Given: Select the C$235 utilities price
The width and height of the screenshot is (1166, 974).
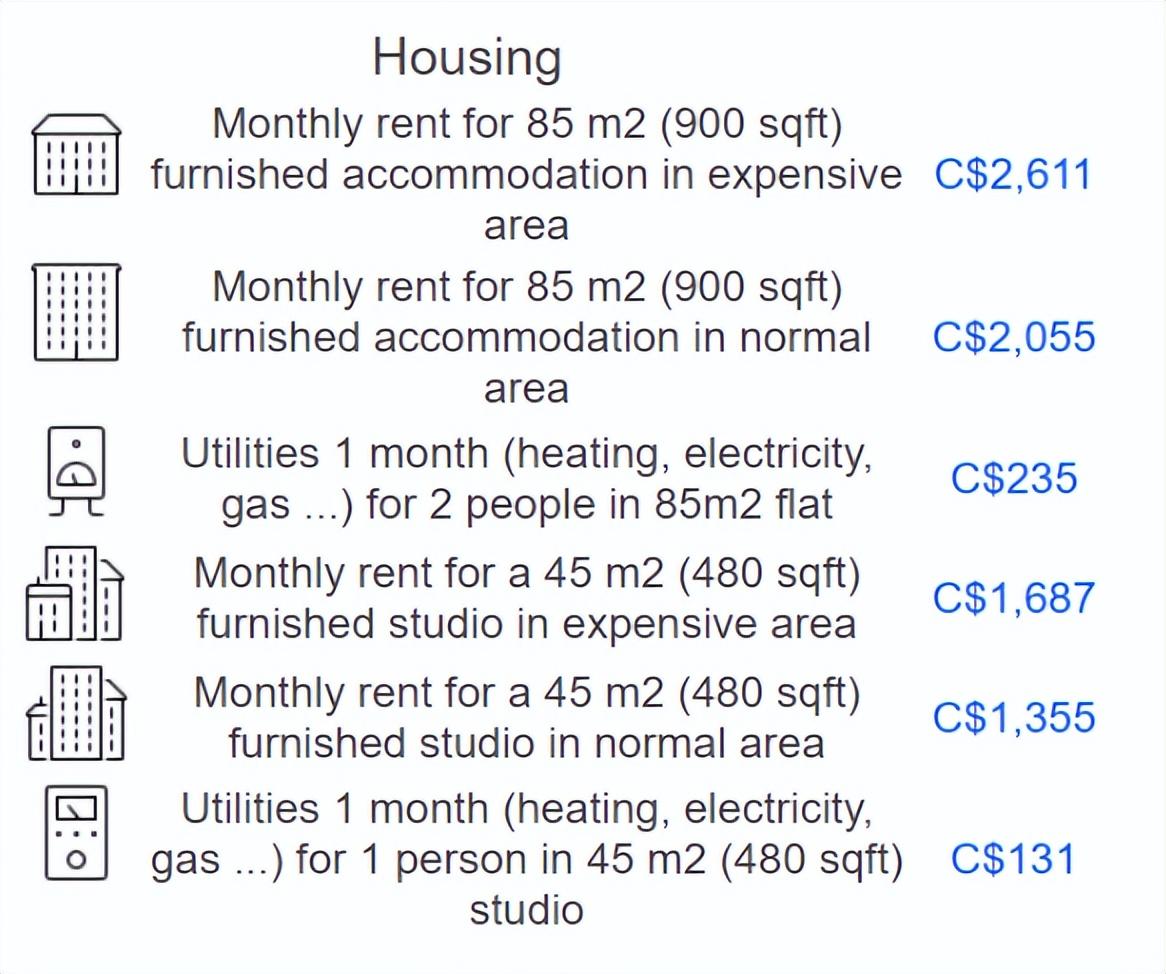Looking at the screenshot, I should point(1013,478).
